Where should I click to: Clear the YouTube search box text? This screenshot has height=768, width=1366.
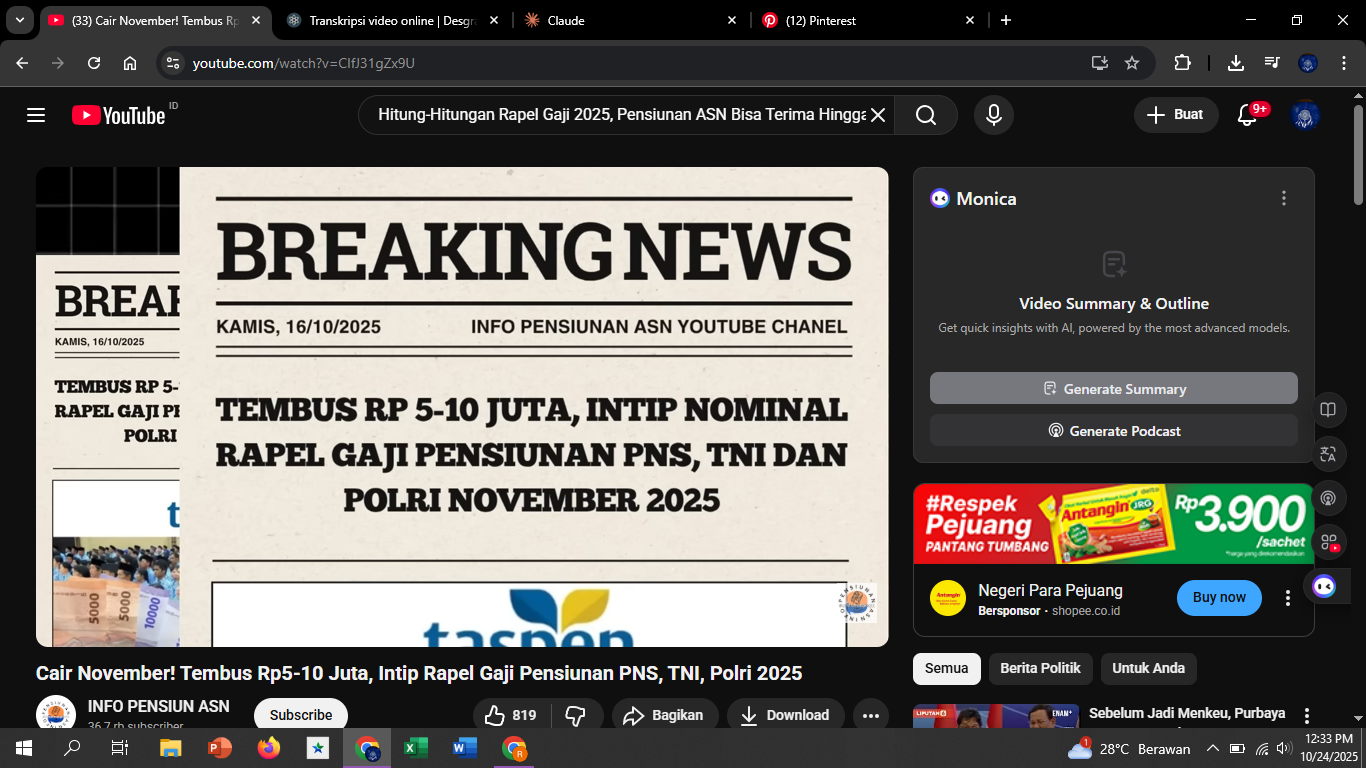[x=877, y=115]
